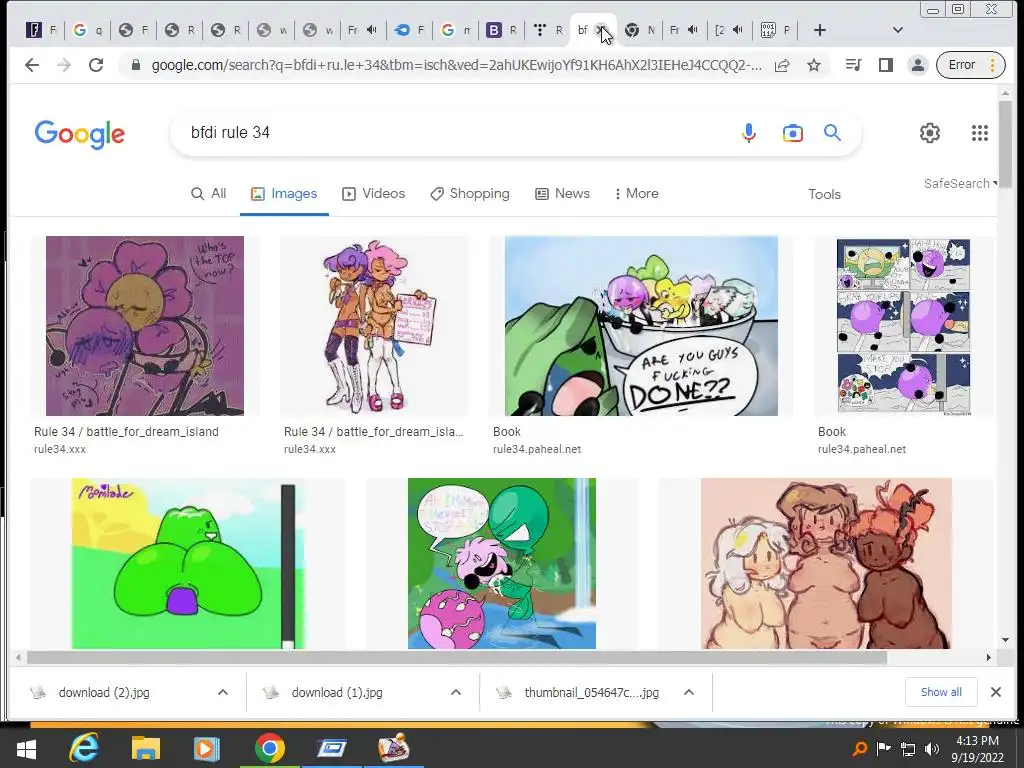
Task: Open the download (2).jpg file
Action: pos(104,692)
